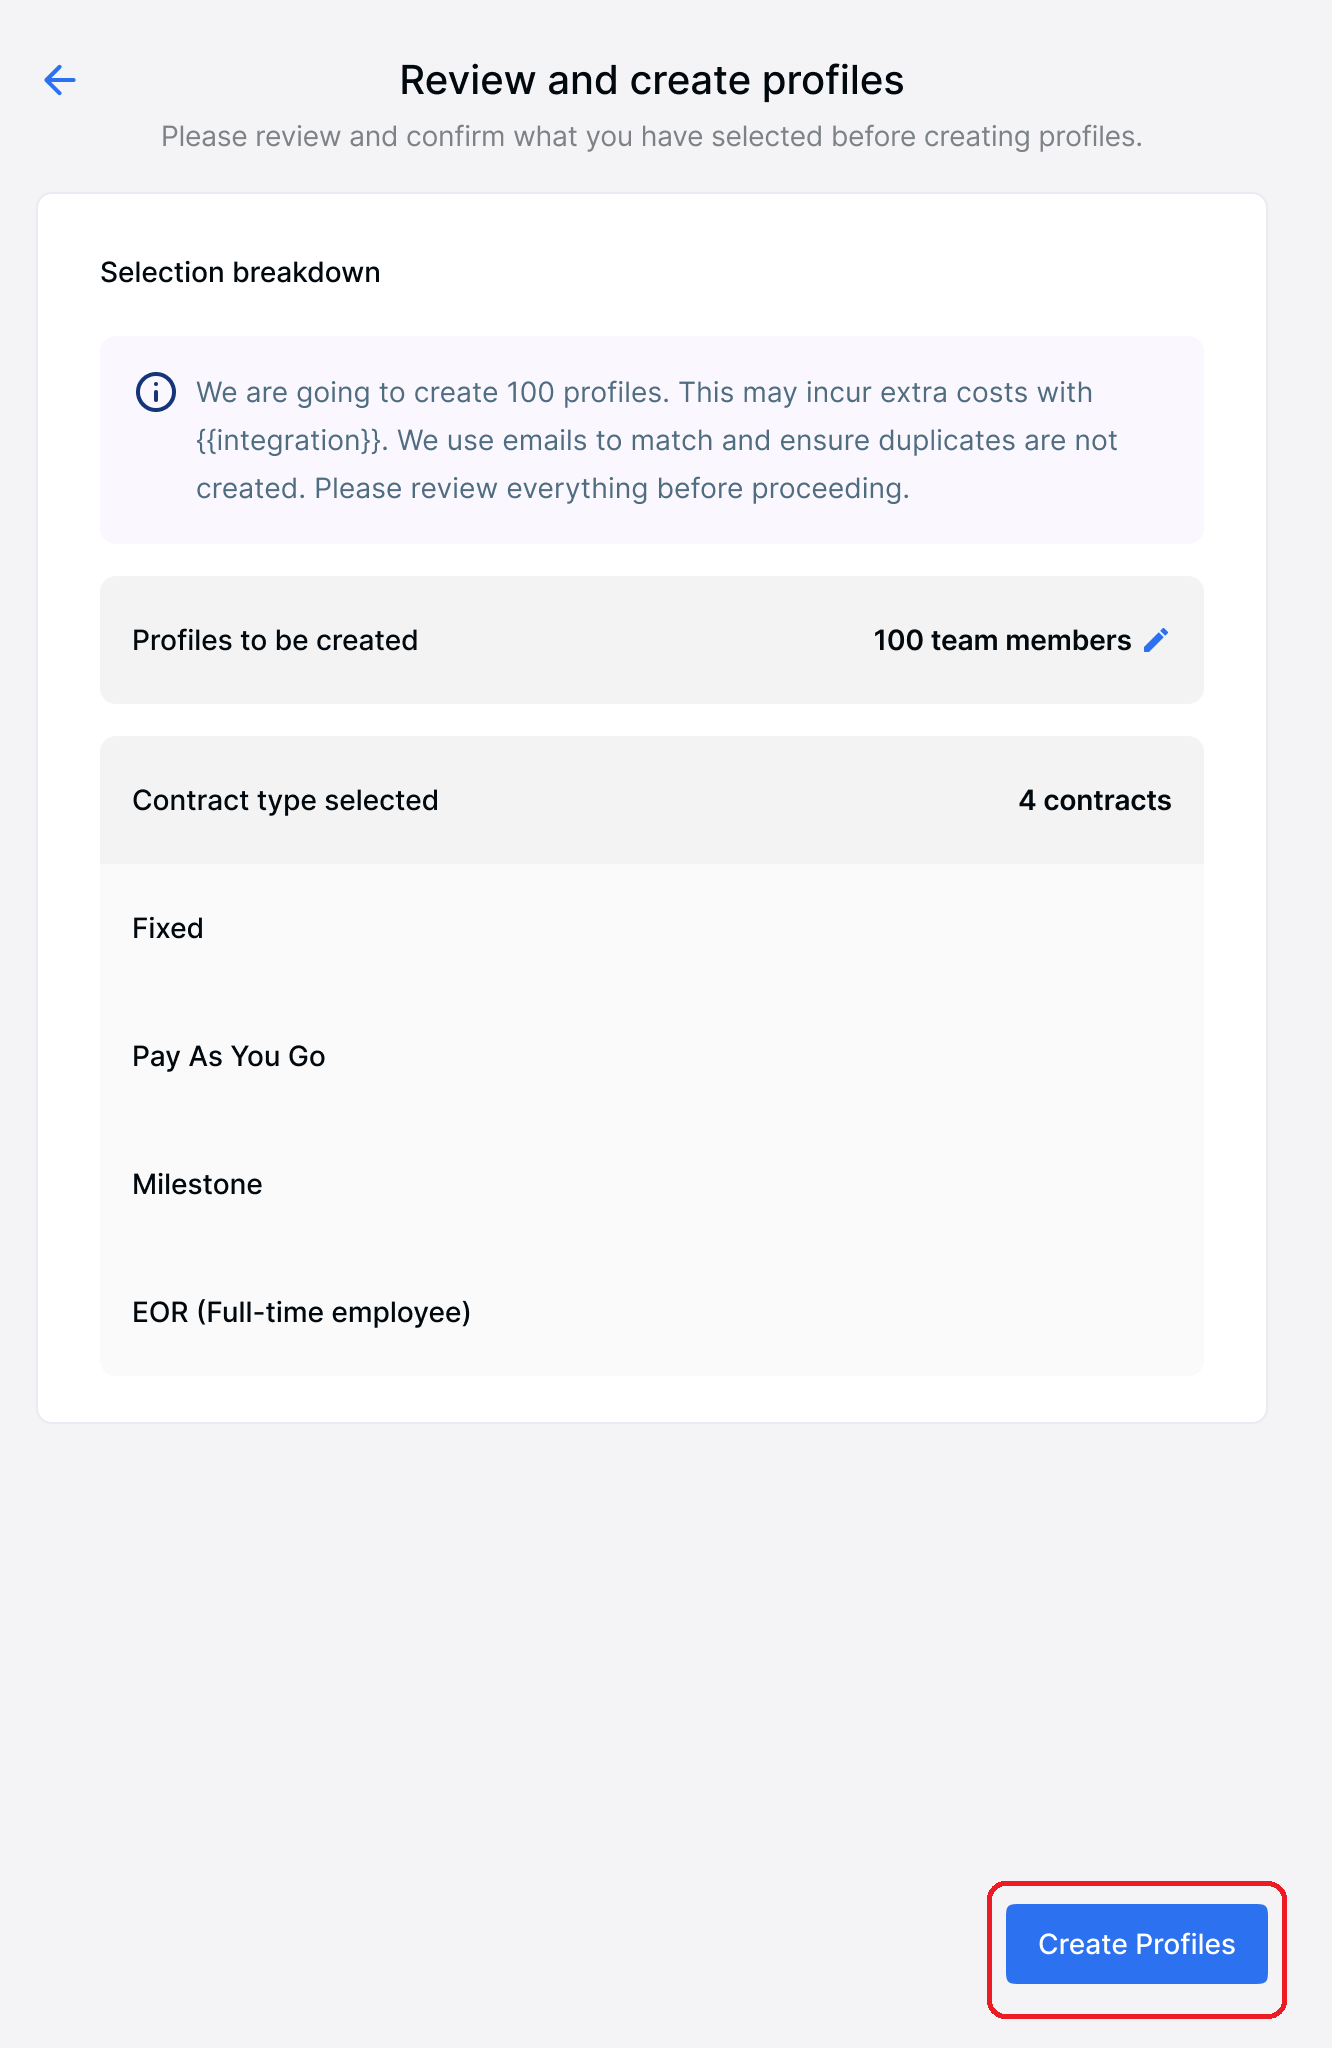Go back using the blue arrow

[x=60, y=80]
